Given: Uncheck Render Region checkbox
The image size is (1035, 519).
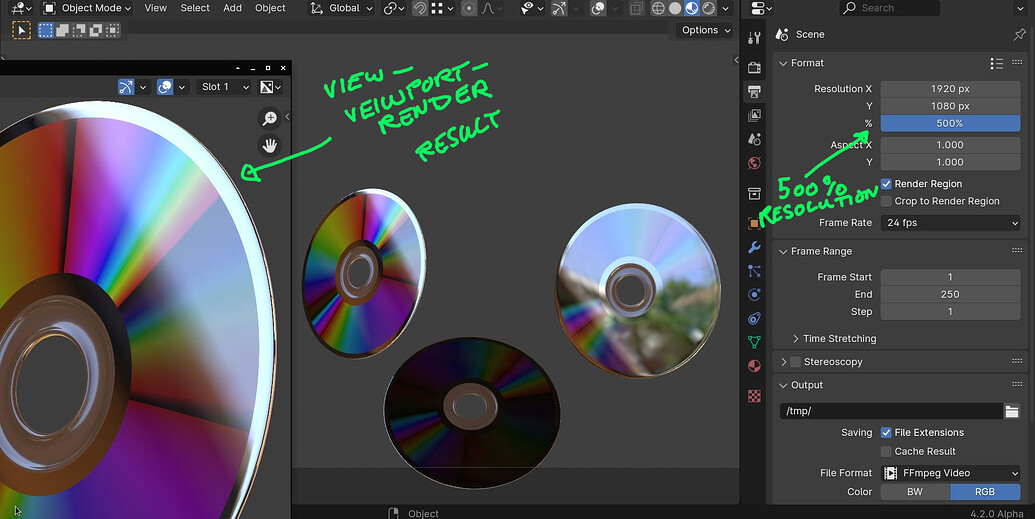Looking at the screenshot, I should [x=886, y=184].
